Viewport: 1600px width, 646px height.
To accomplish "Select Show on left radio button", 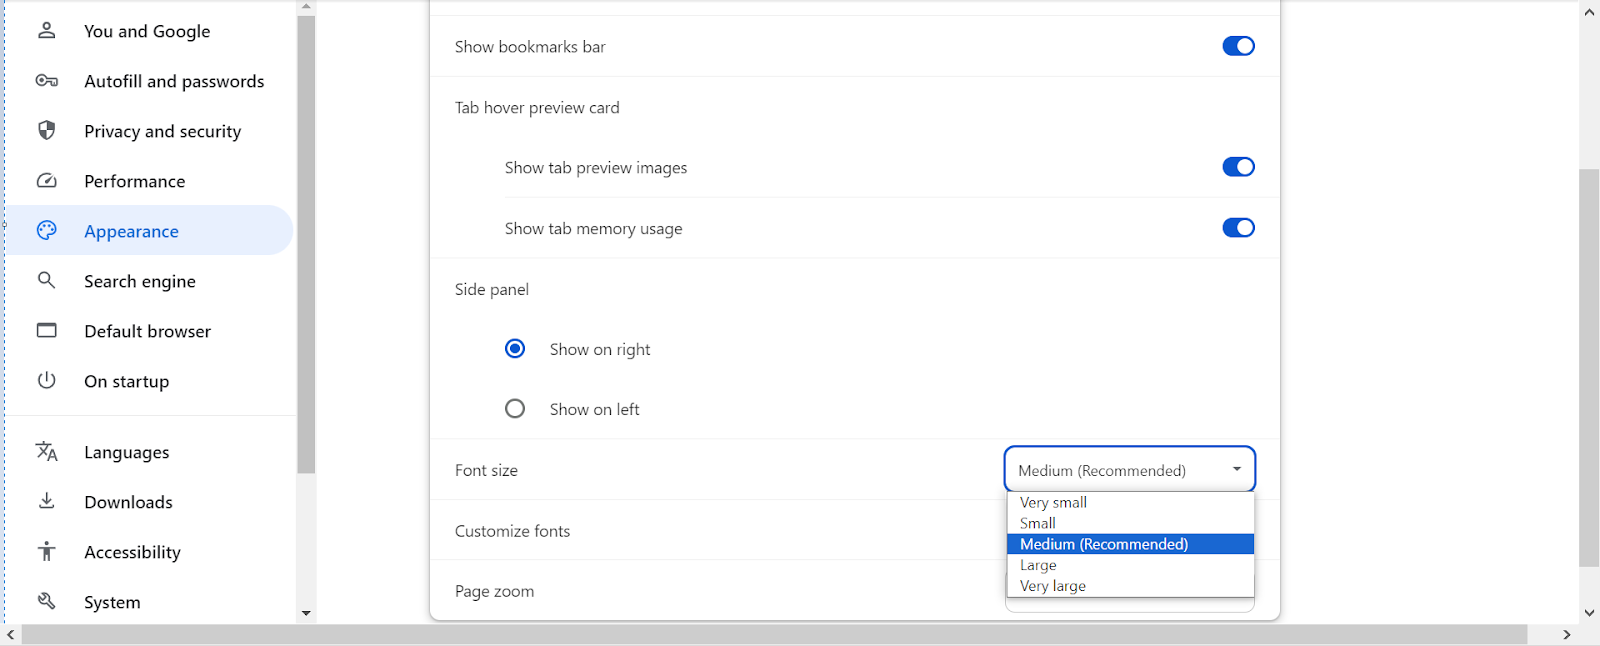I will pos(515,409).
